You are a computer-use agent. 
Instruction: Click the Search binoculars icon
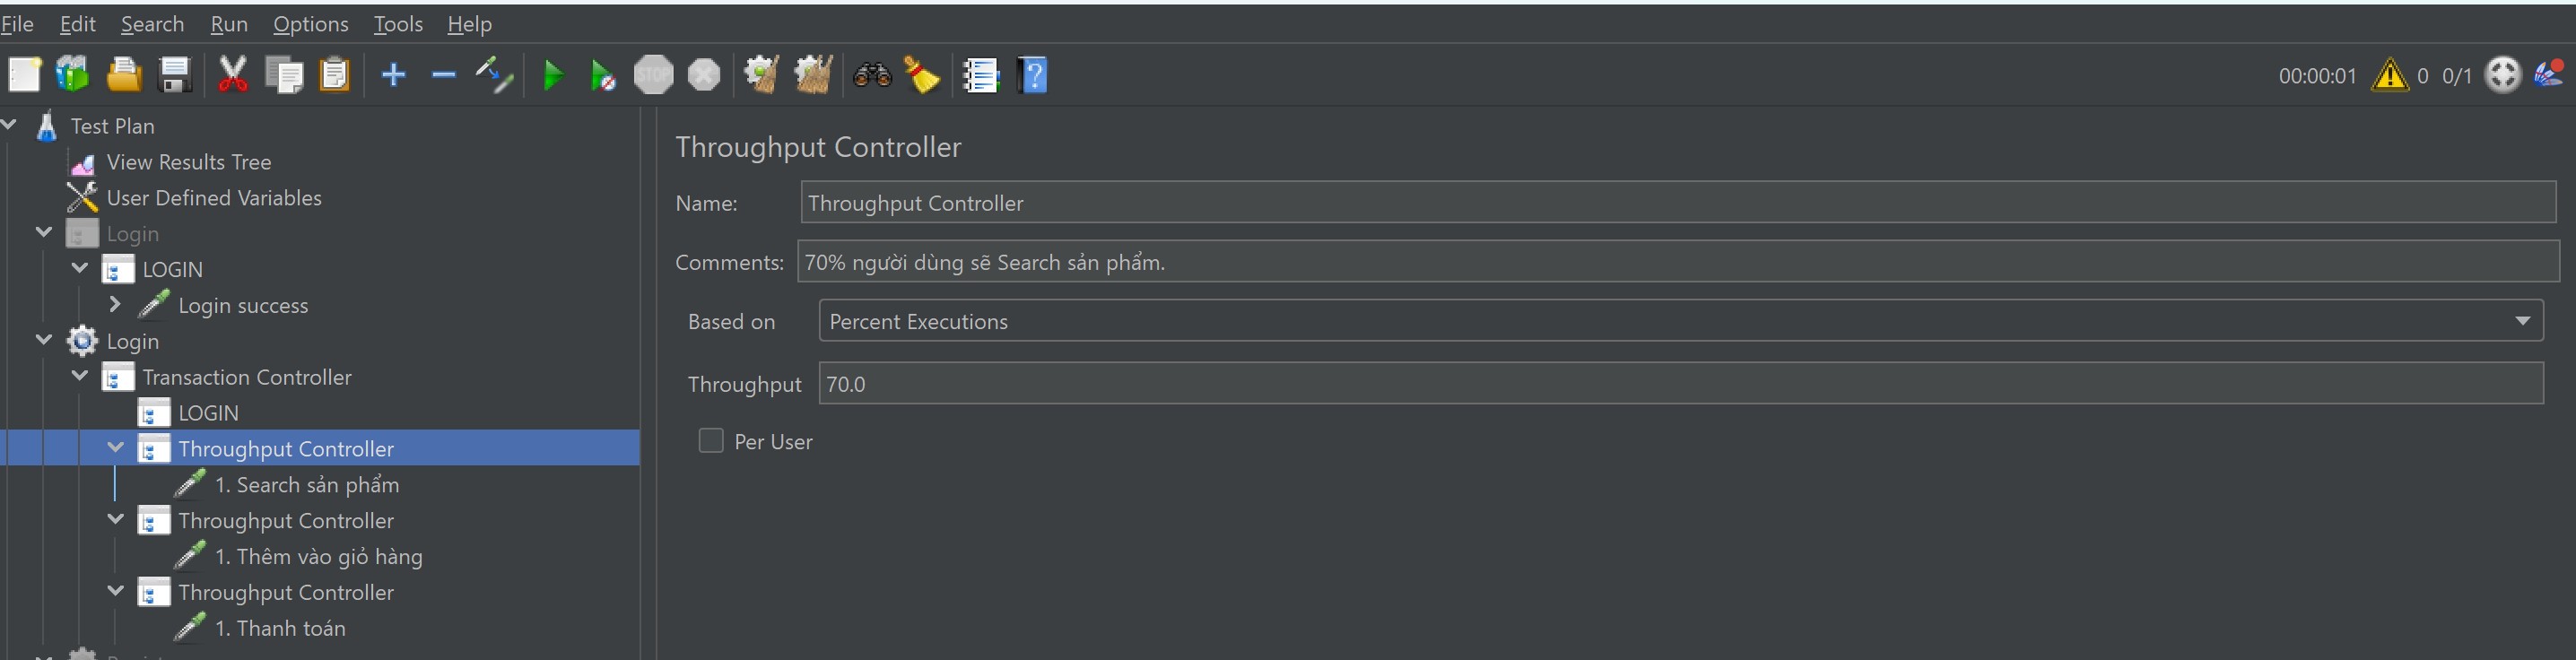tap(872, 75)
